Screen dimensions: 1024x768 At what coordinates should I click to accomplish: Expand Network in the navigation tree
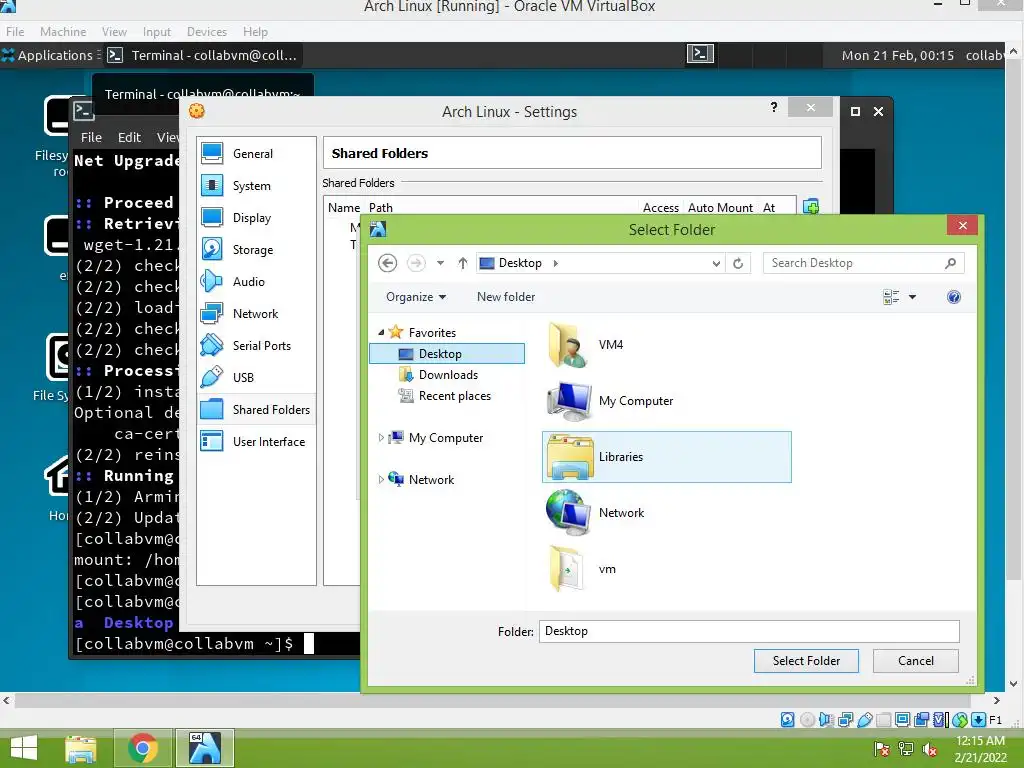click(381, 479)
